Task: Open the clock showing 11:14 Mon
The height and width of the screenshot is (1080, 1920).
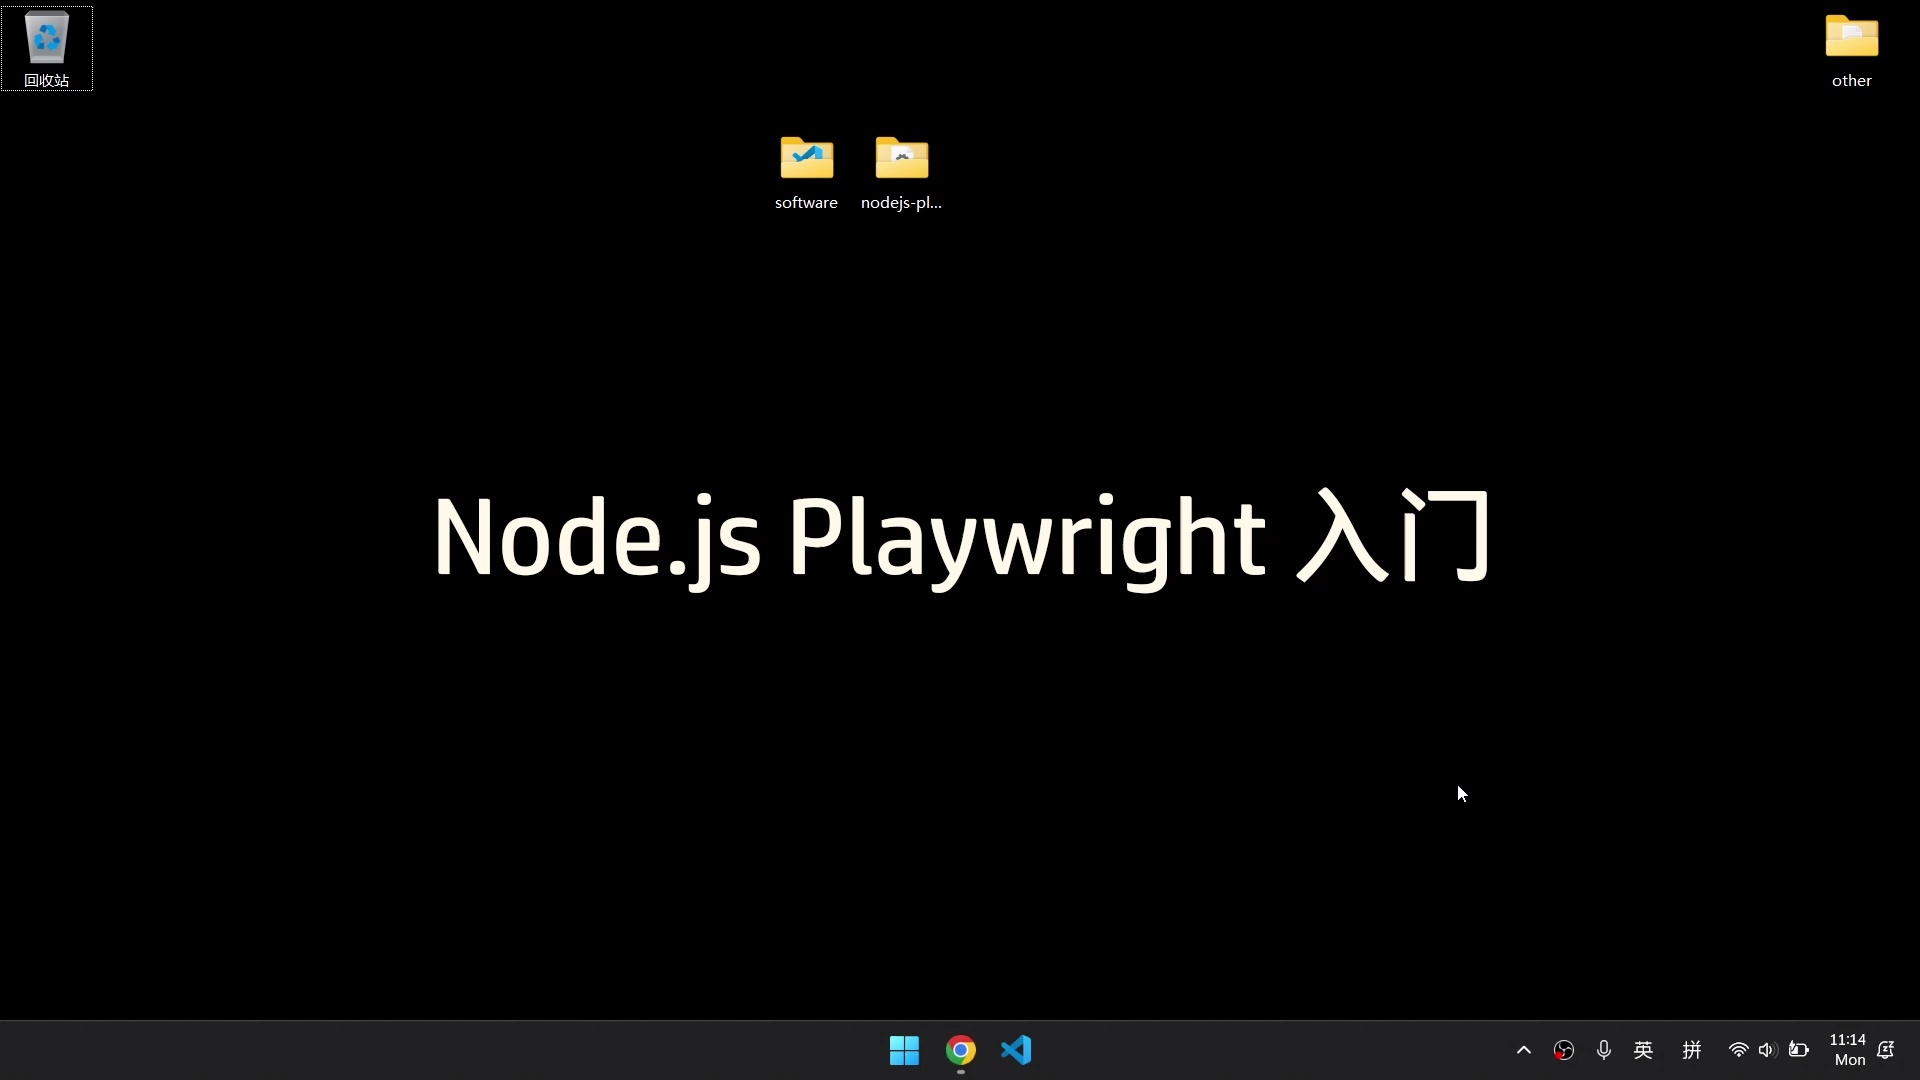Action: point(1848,1051)
